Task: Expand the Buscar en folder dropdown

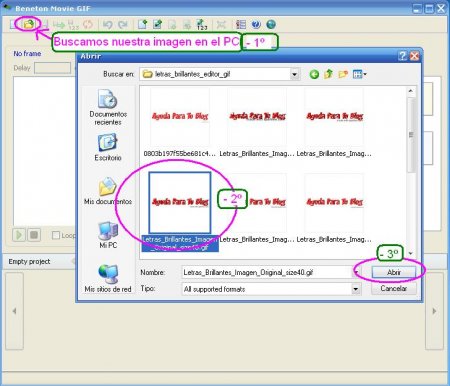Action: (294, 74)
